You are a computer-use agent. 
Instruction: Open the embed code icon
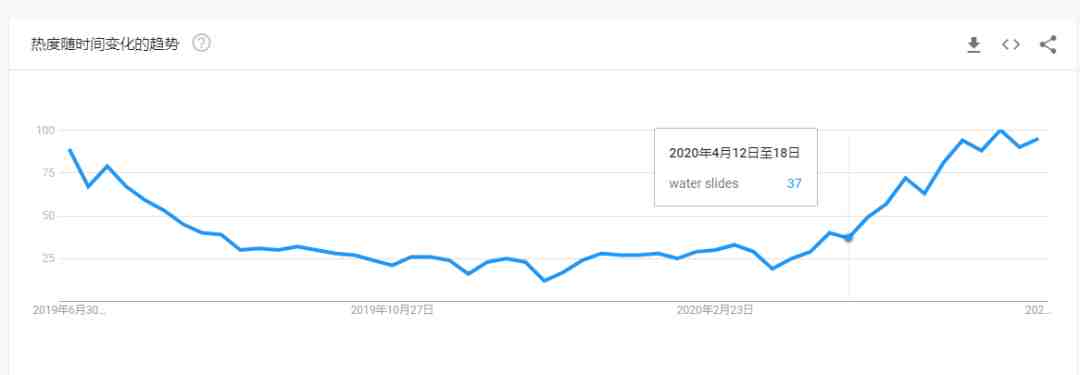(1010, 45)
